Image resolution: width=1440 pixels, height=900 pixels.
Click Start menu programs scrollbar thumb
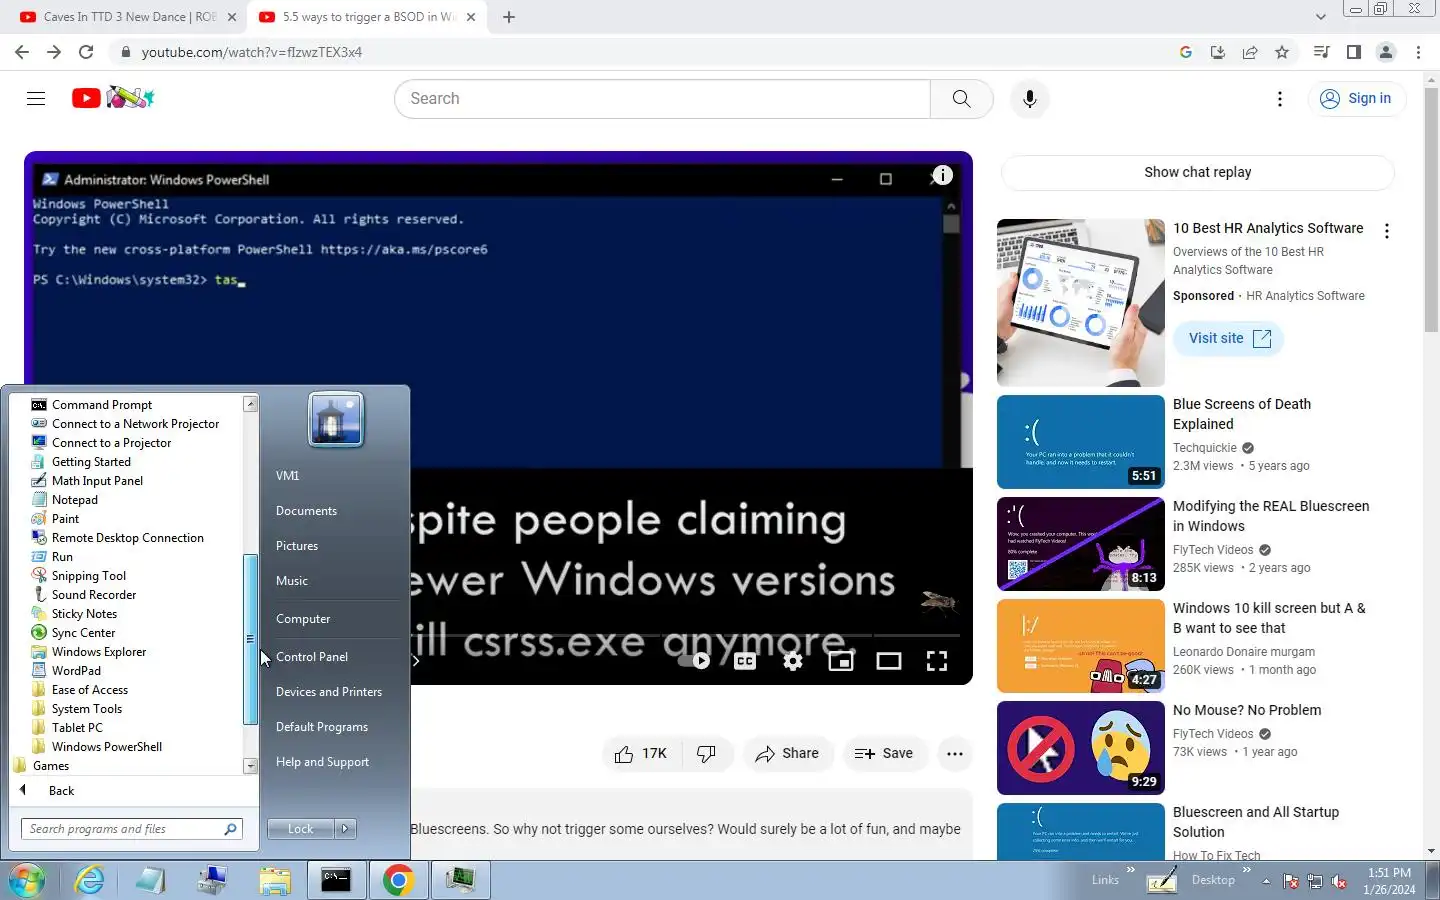[x=250, y=639]
